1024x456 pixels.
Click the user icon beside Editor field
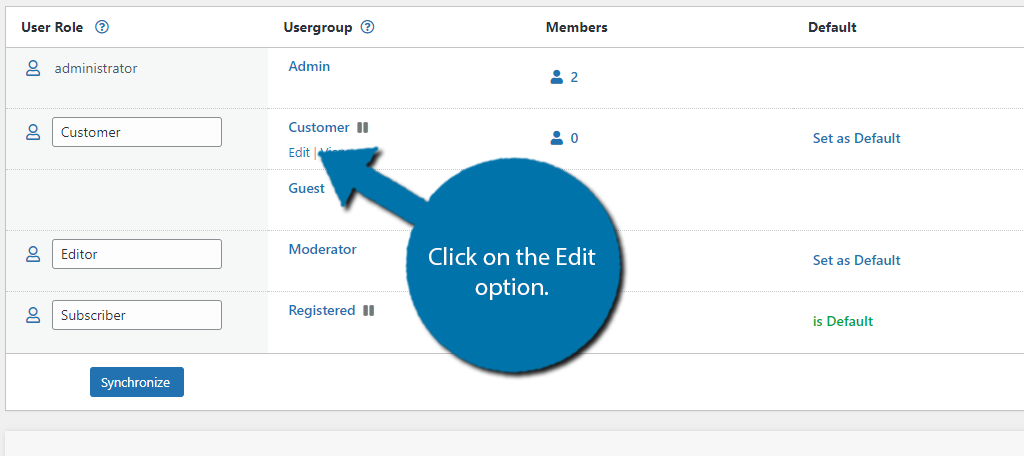pos(33,254)
